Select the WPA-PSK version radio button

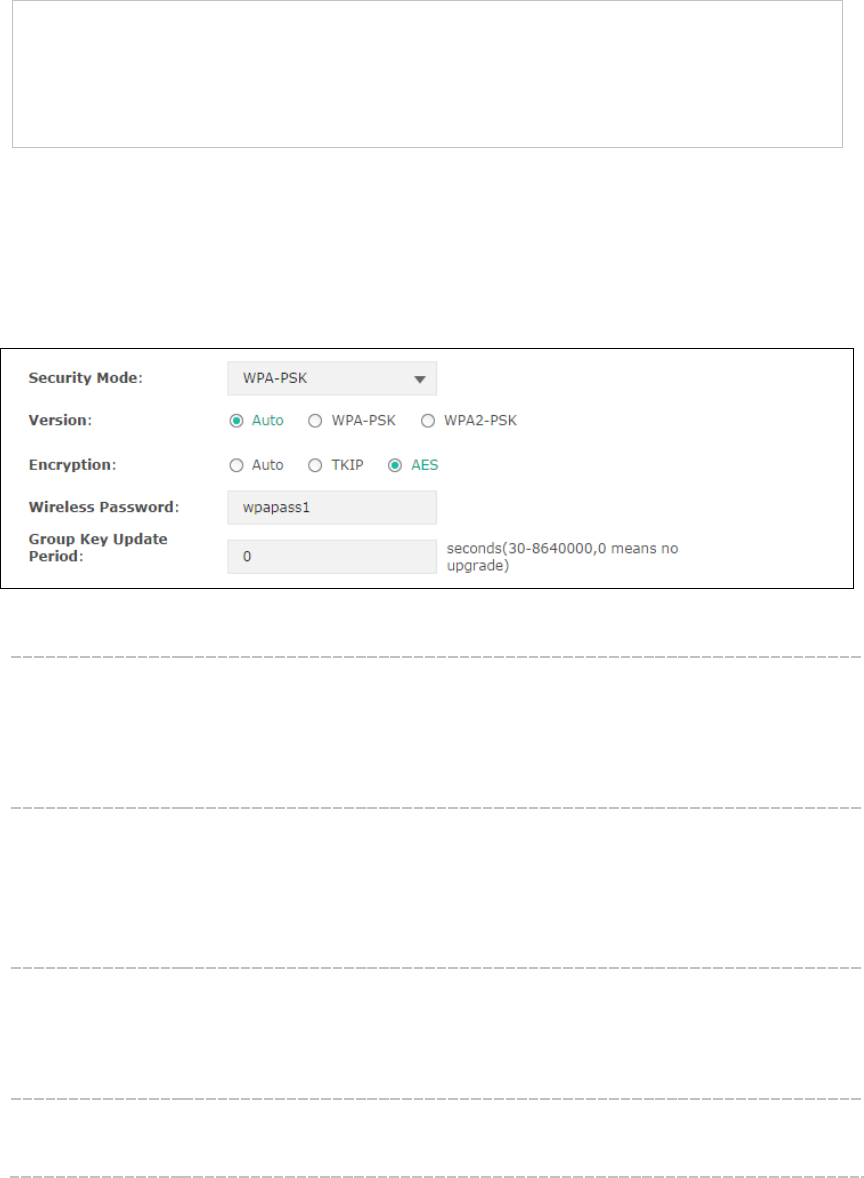[316, 421]
